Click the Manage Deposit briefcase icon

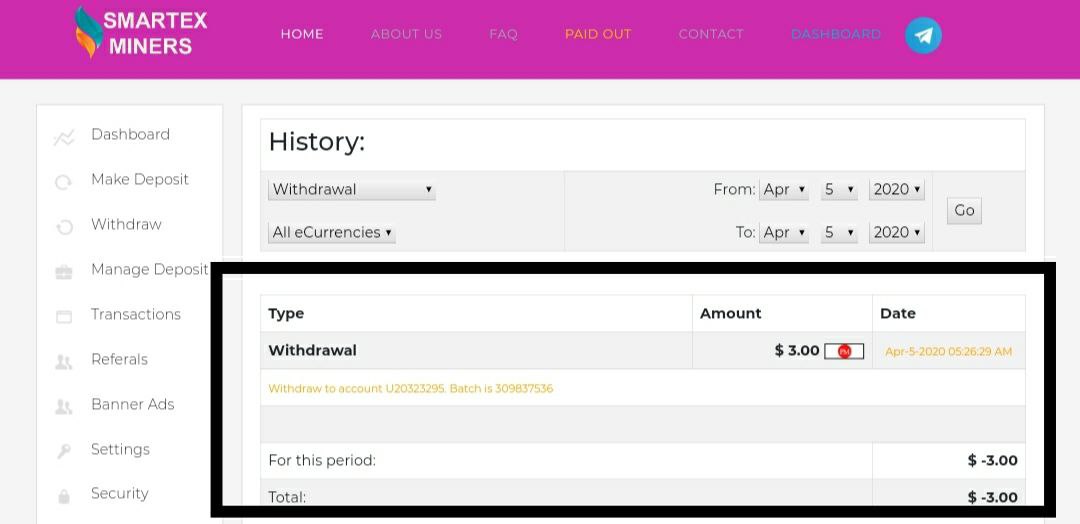pyautogui.click(x=64, y=271)
